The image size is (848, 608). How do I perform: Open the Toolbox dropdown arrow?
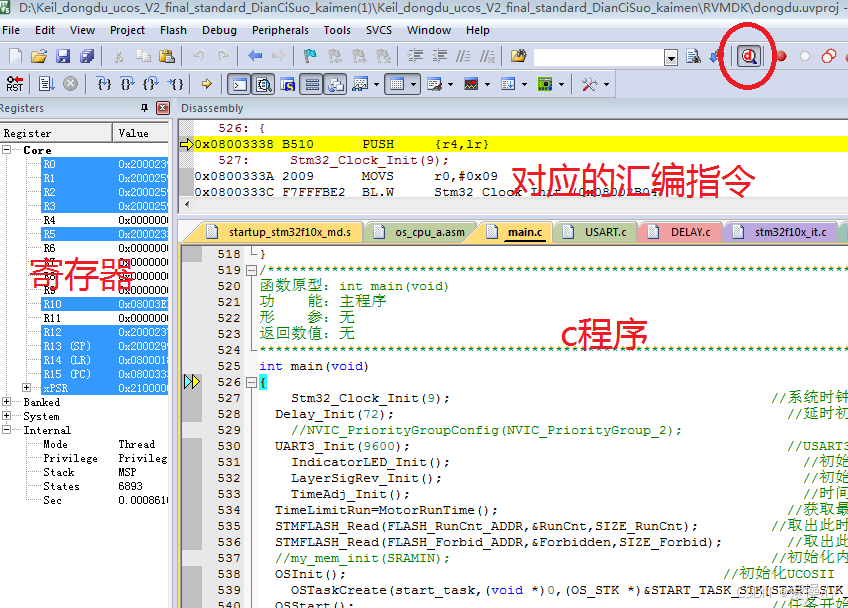coord(606,84)
